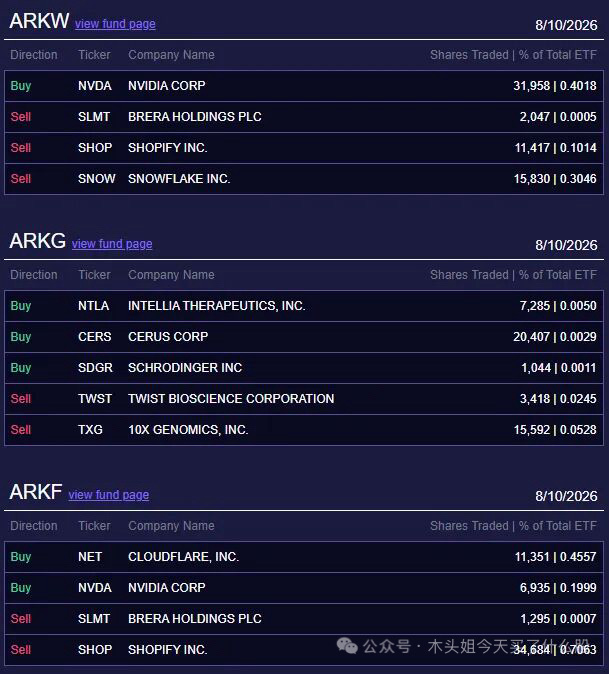Image resolution: width=609 pixels, height=674 pixels.
Task: Click the Direction column header in ARKW
Action: (34, 55)
